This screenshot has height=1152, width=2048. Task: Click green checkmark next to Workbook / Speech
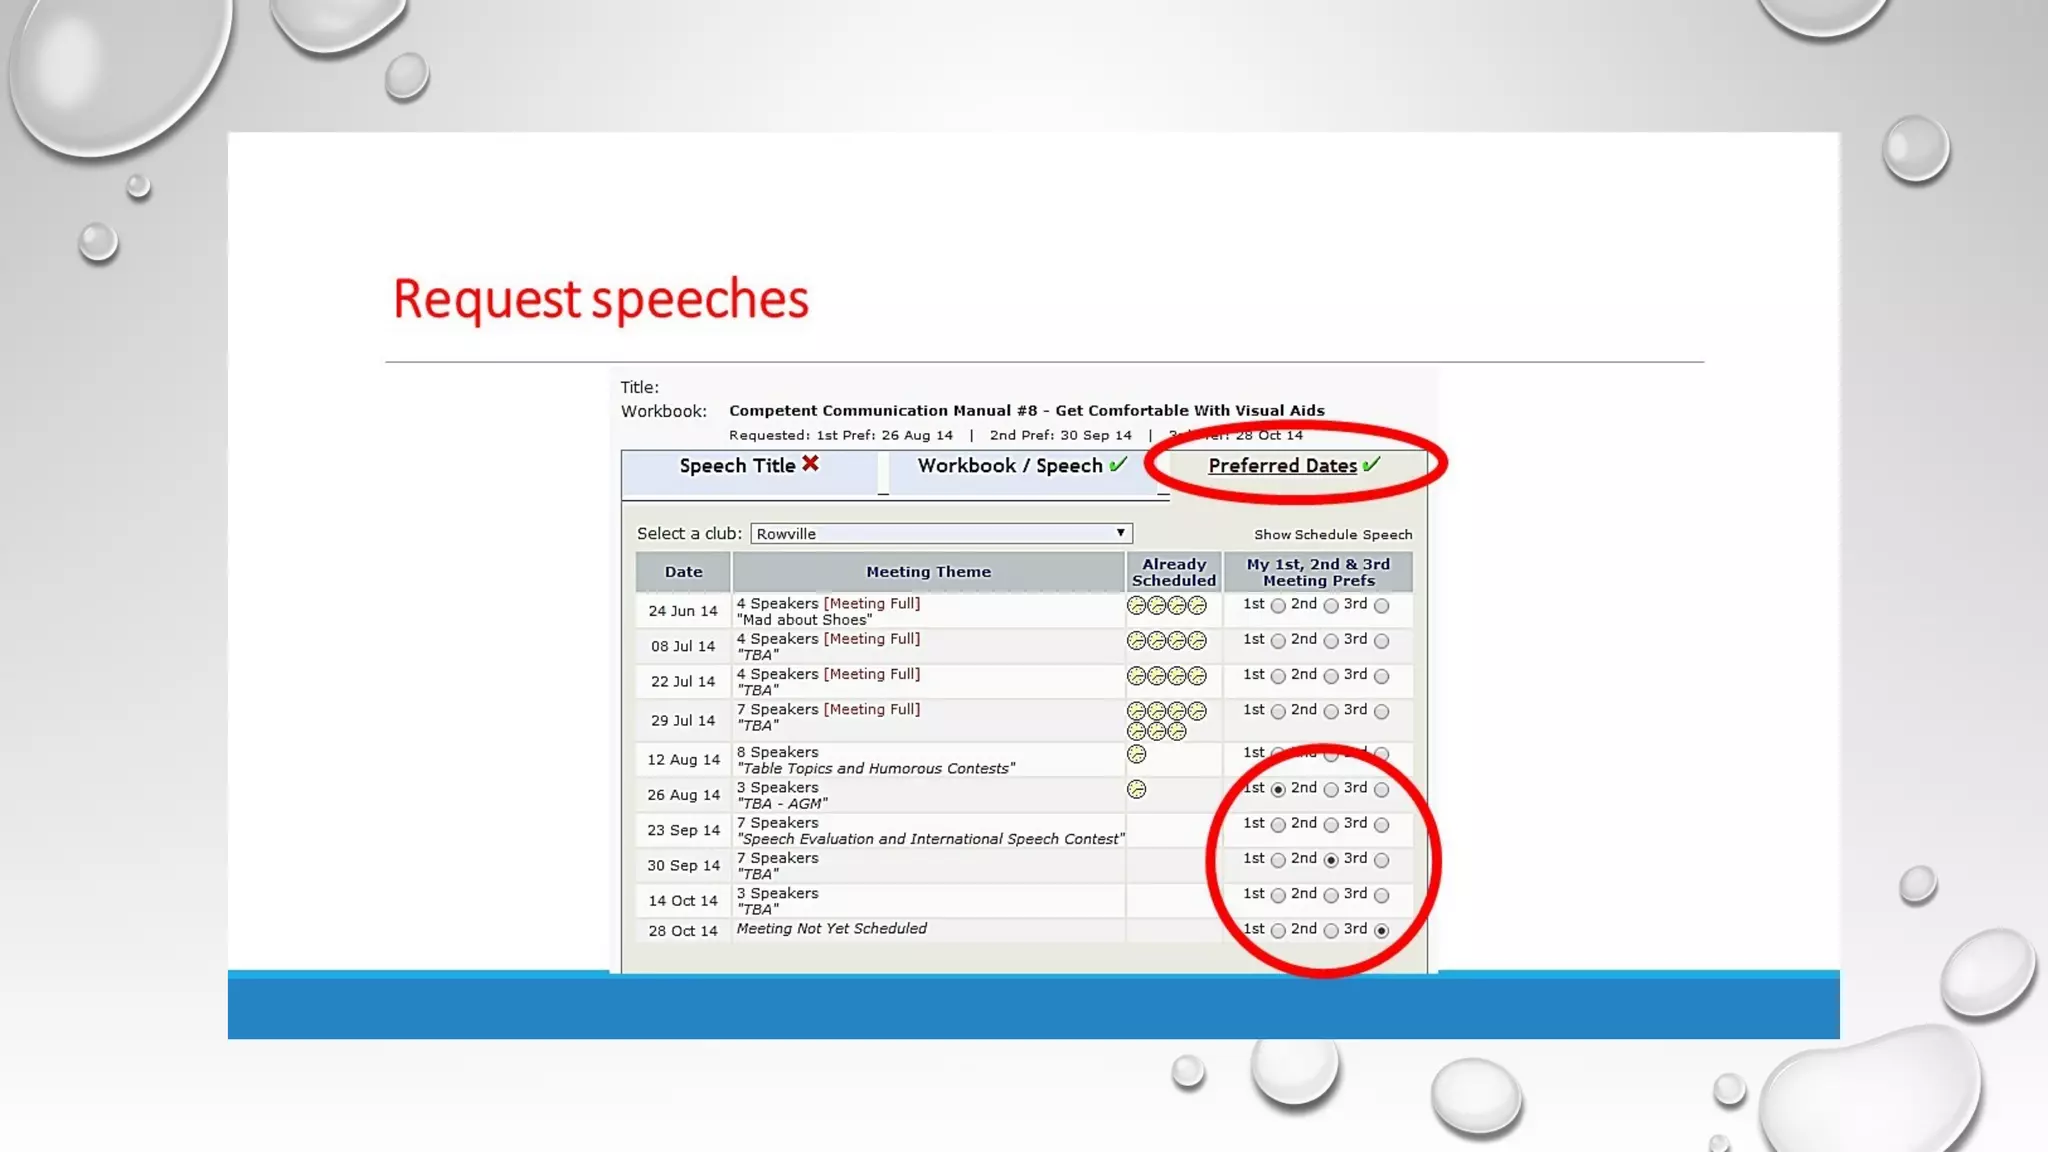pyautogui.click(x=1118, y=464)
